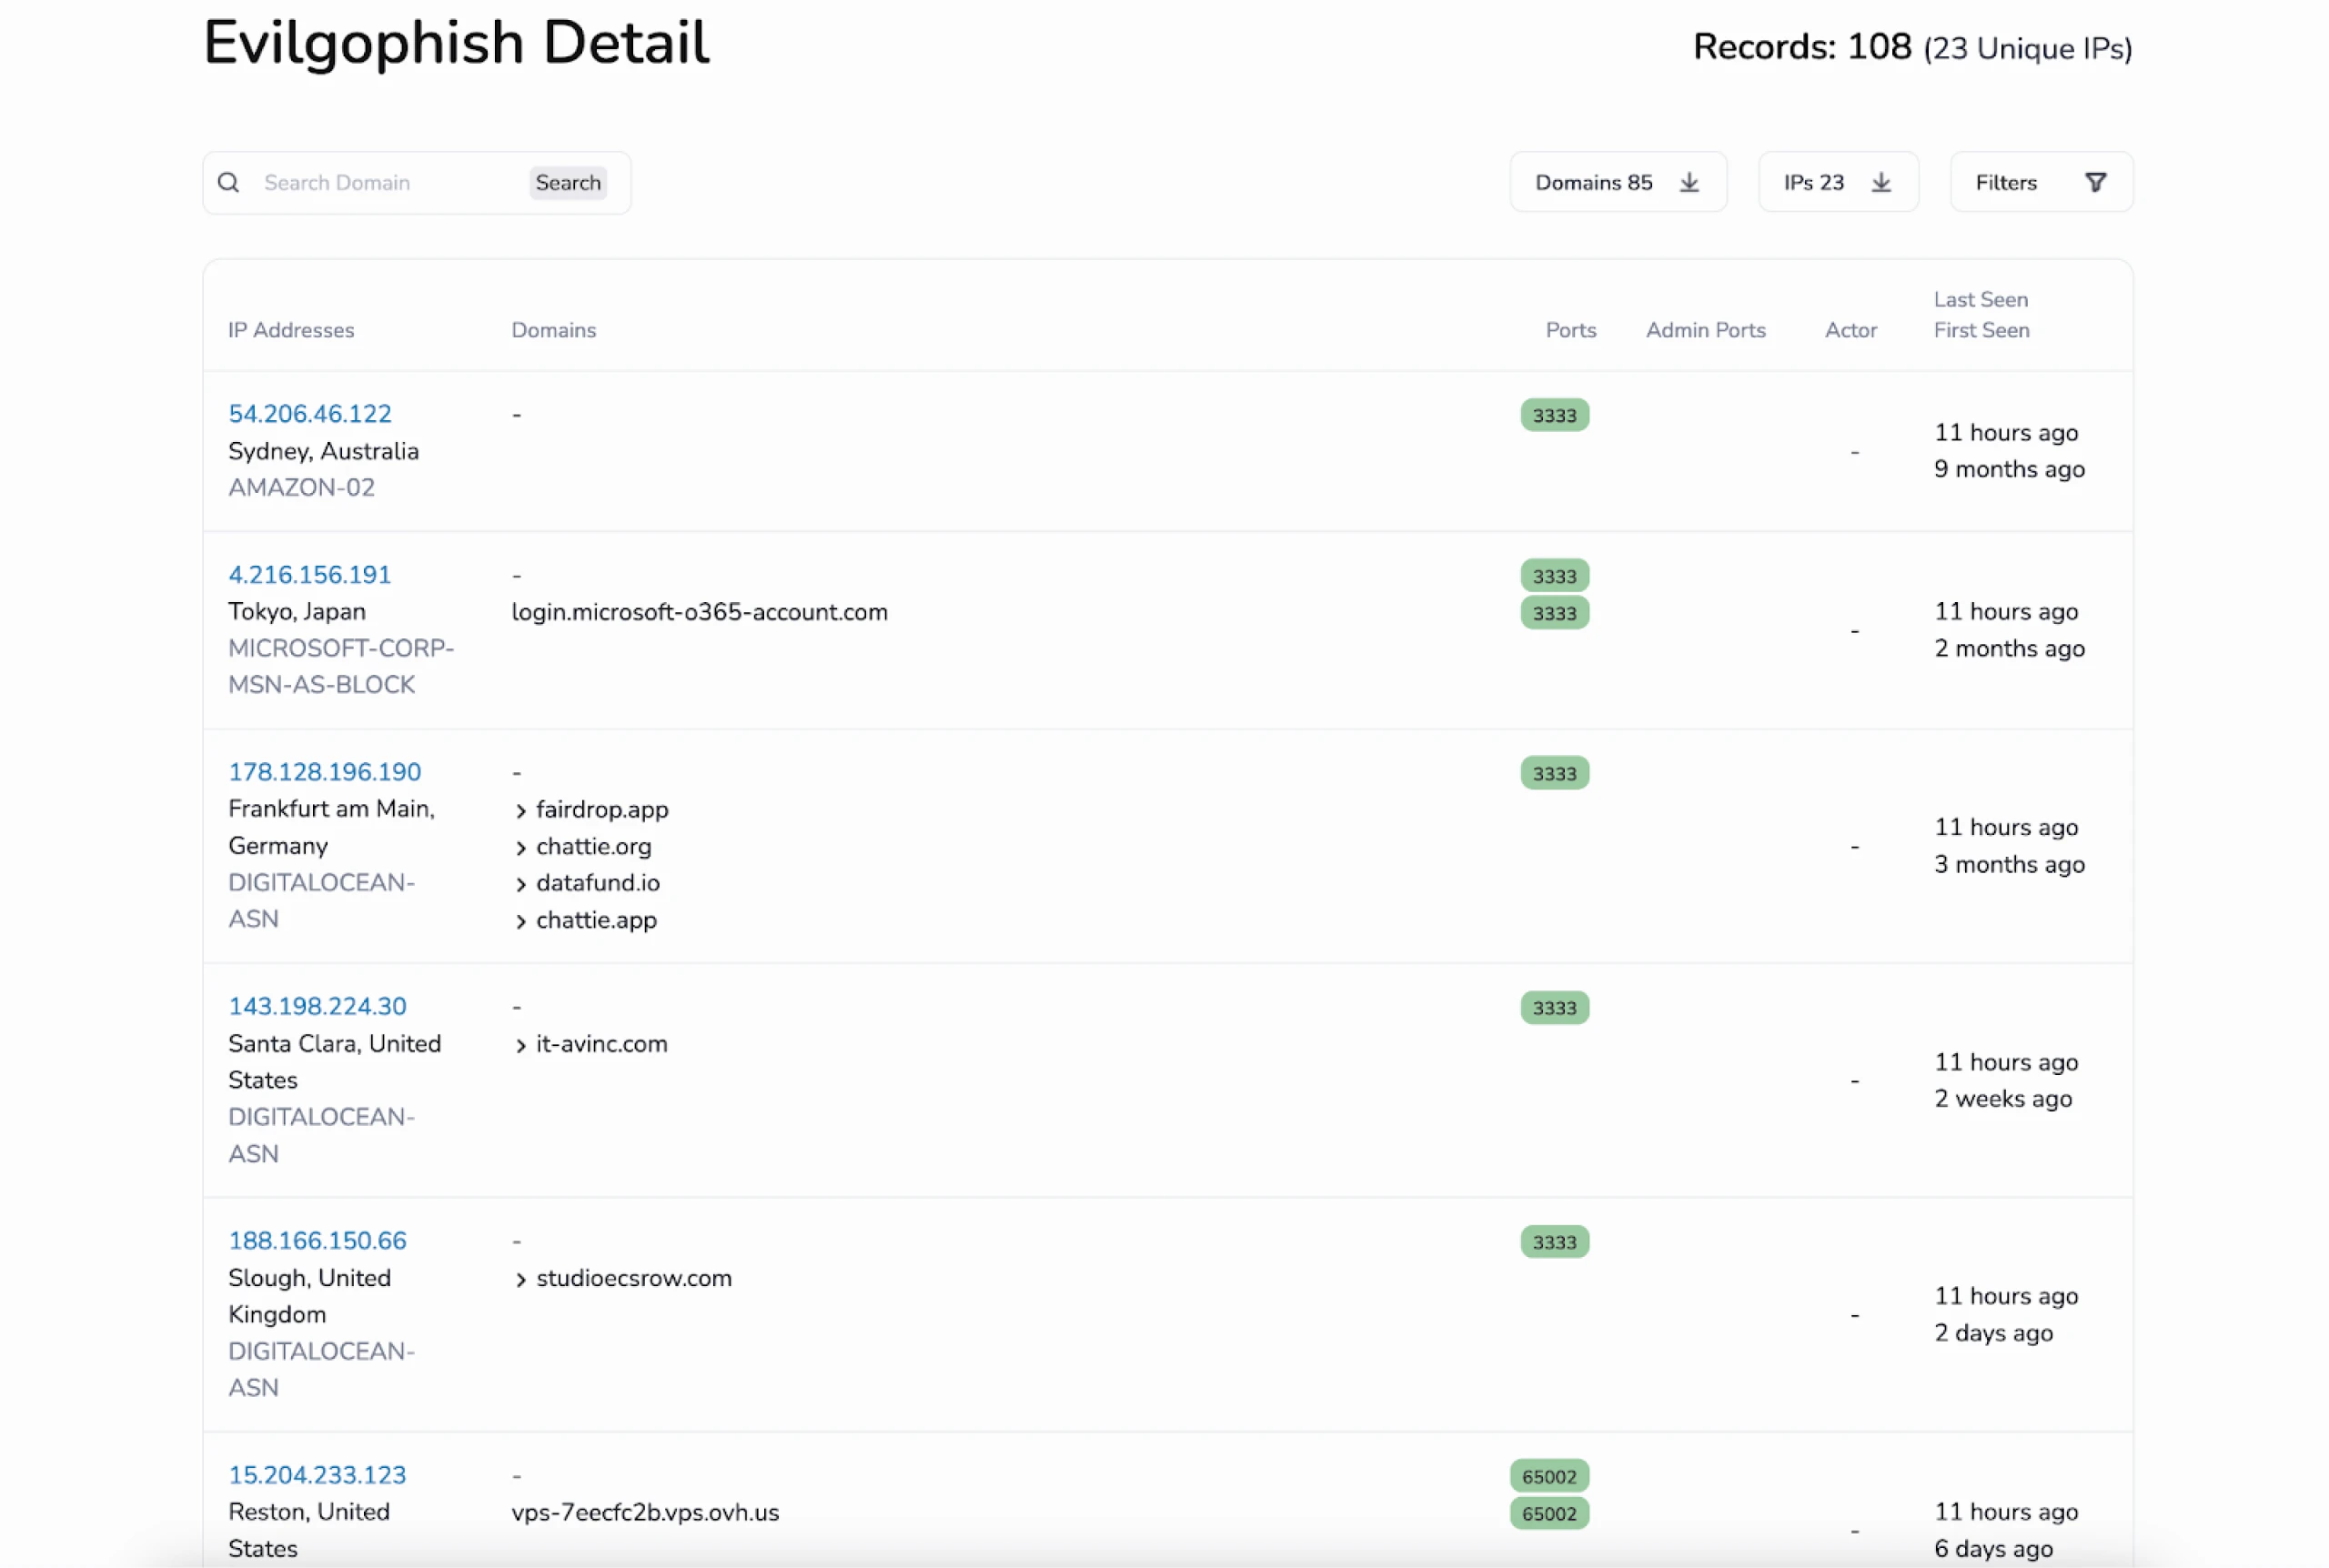Click the IP Addresses column header
Viewport: 2329px width, 1568px height.
coord(291,330)
